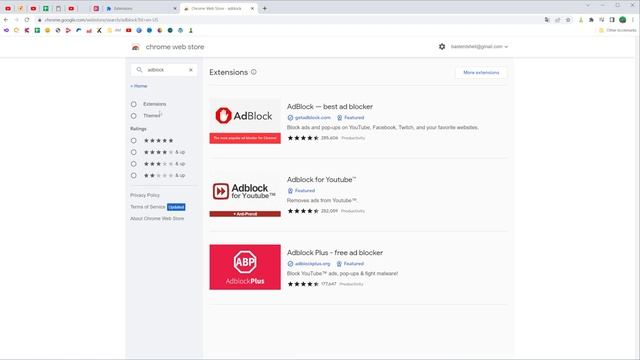Open the Terms of Service link
This screenshot has height=360, width=640.
148,207
